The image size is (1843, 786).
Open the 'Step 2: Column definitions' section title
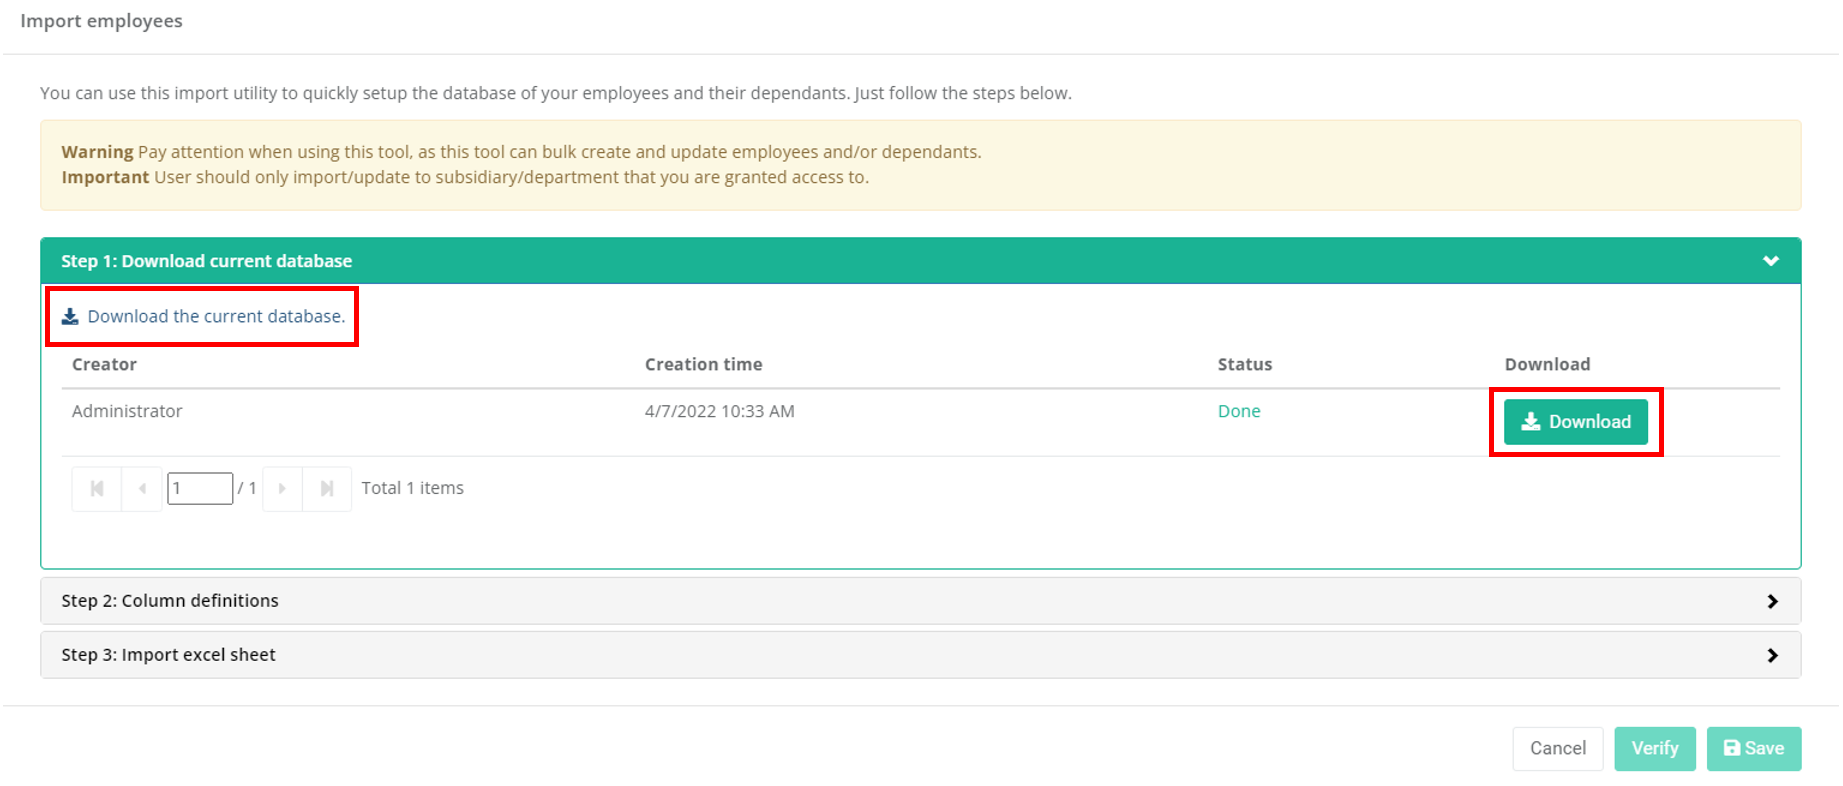tap(170, 601)
